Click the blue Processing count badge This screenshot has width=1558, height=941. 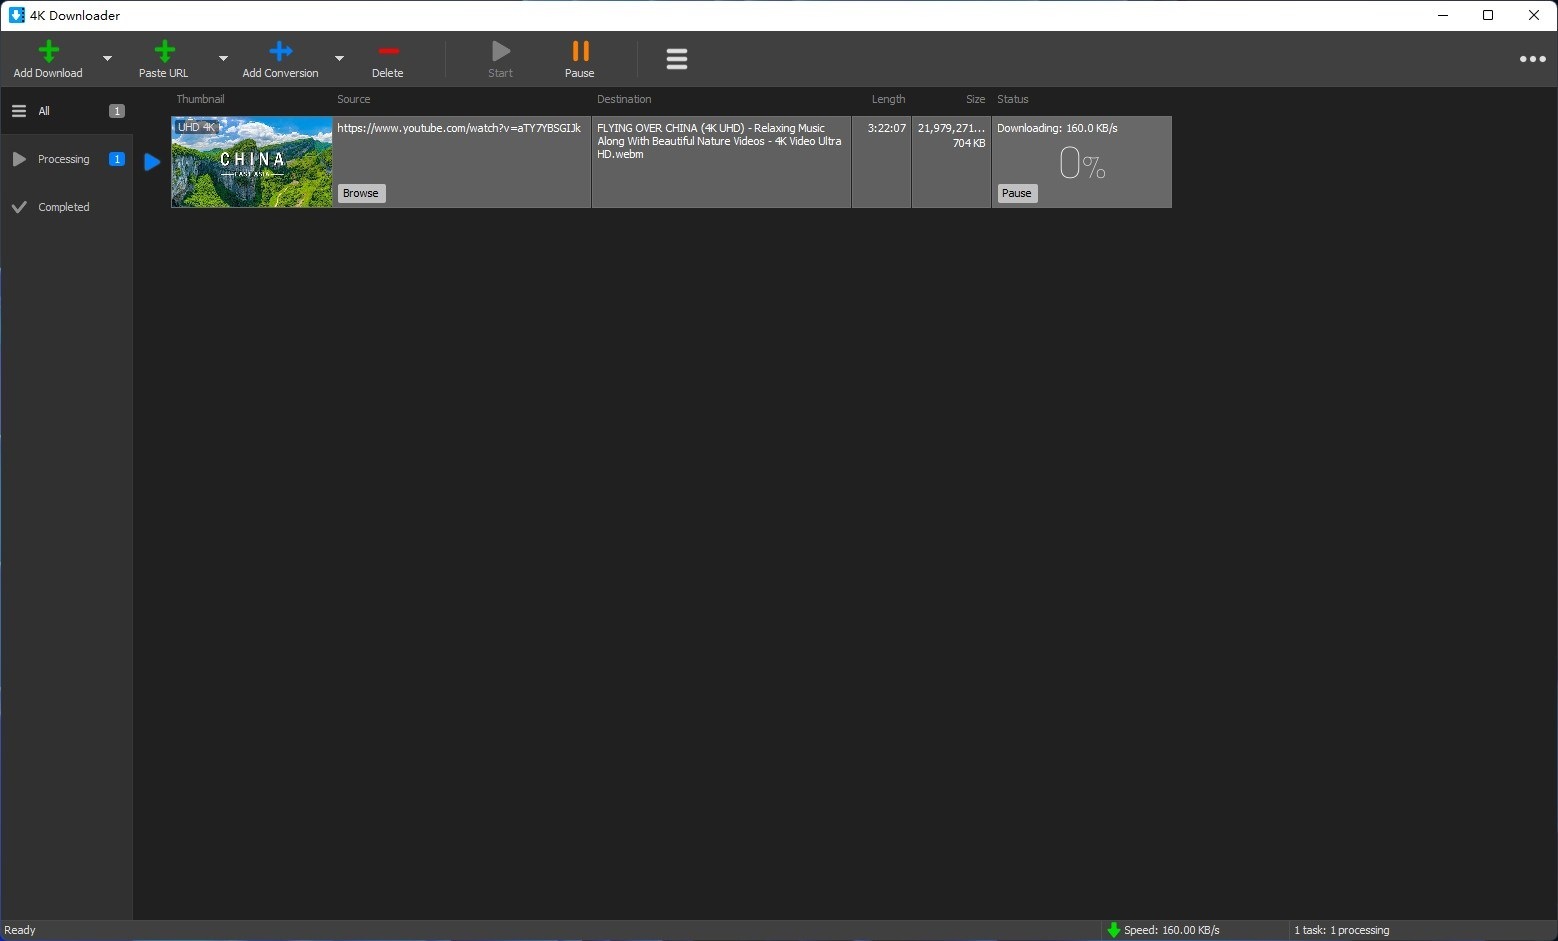(x=117, y=159)
